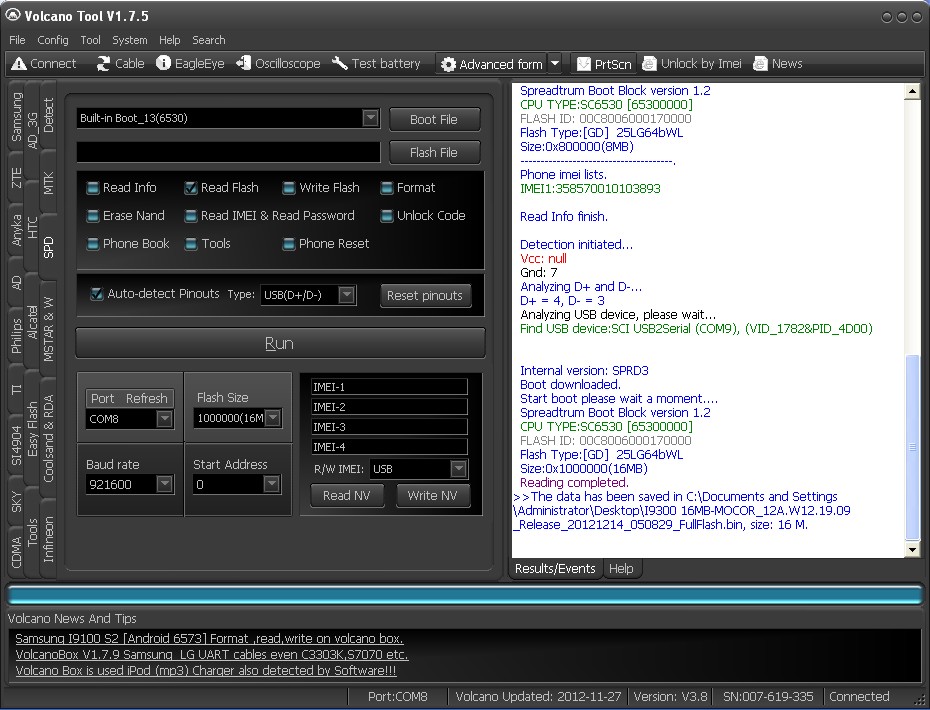Open the Built-in Boot_13(6530) dropdown
This screenshot has width=930, height=710.
coord(371,118)
